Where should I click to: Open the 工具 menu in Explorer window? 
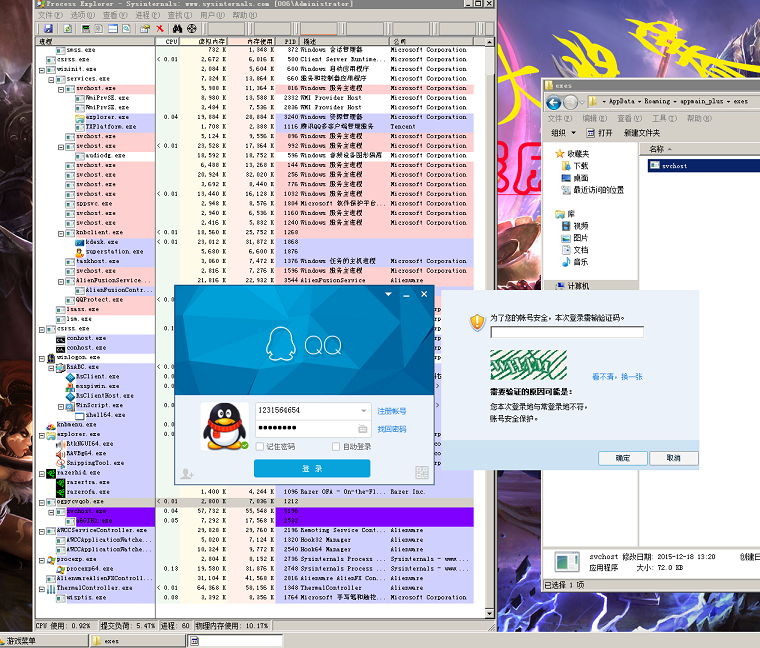point(664,118)
